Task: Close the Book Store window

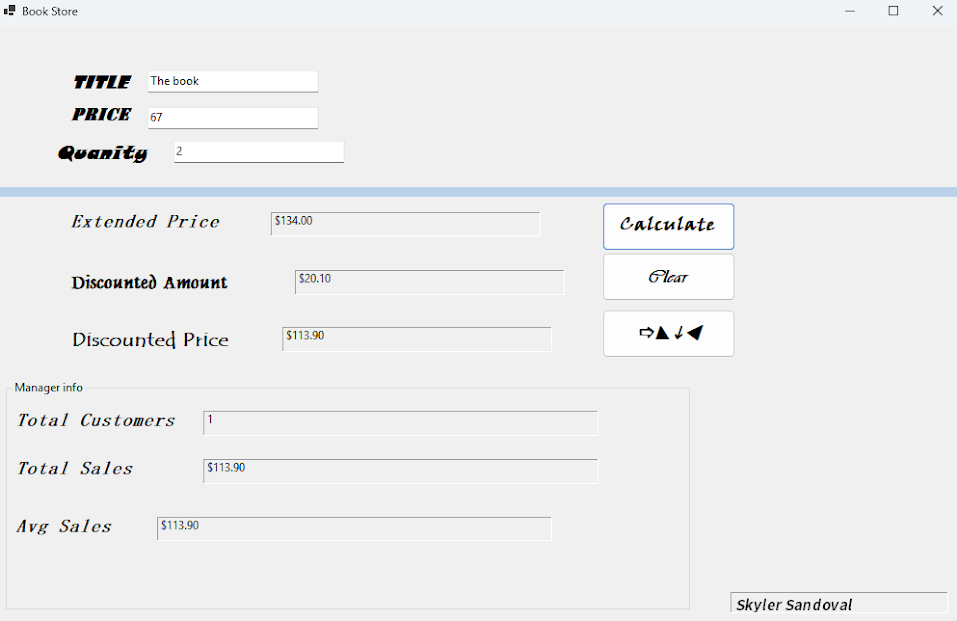Action: tap(937, 11)
